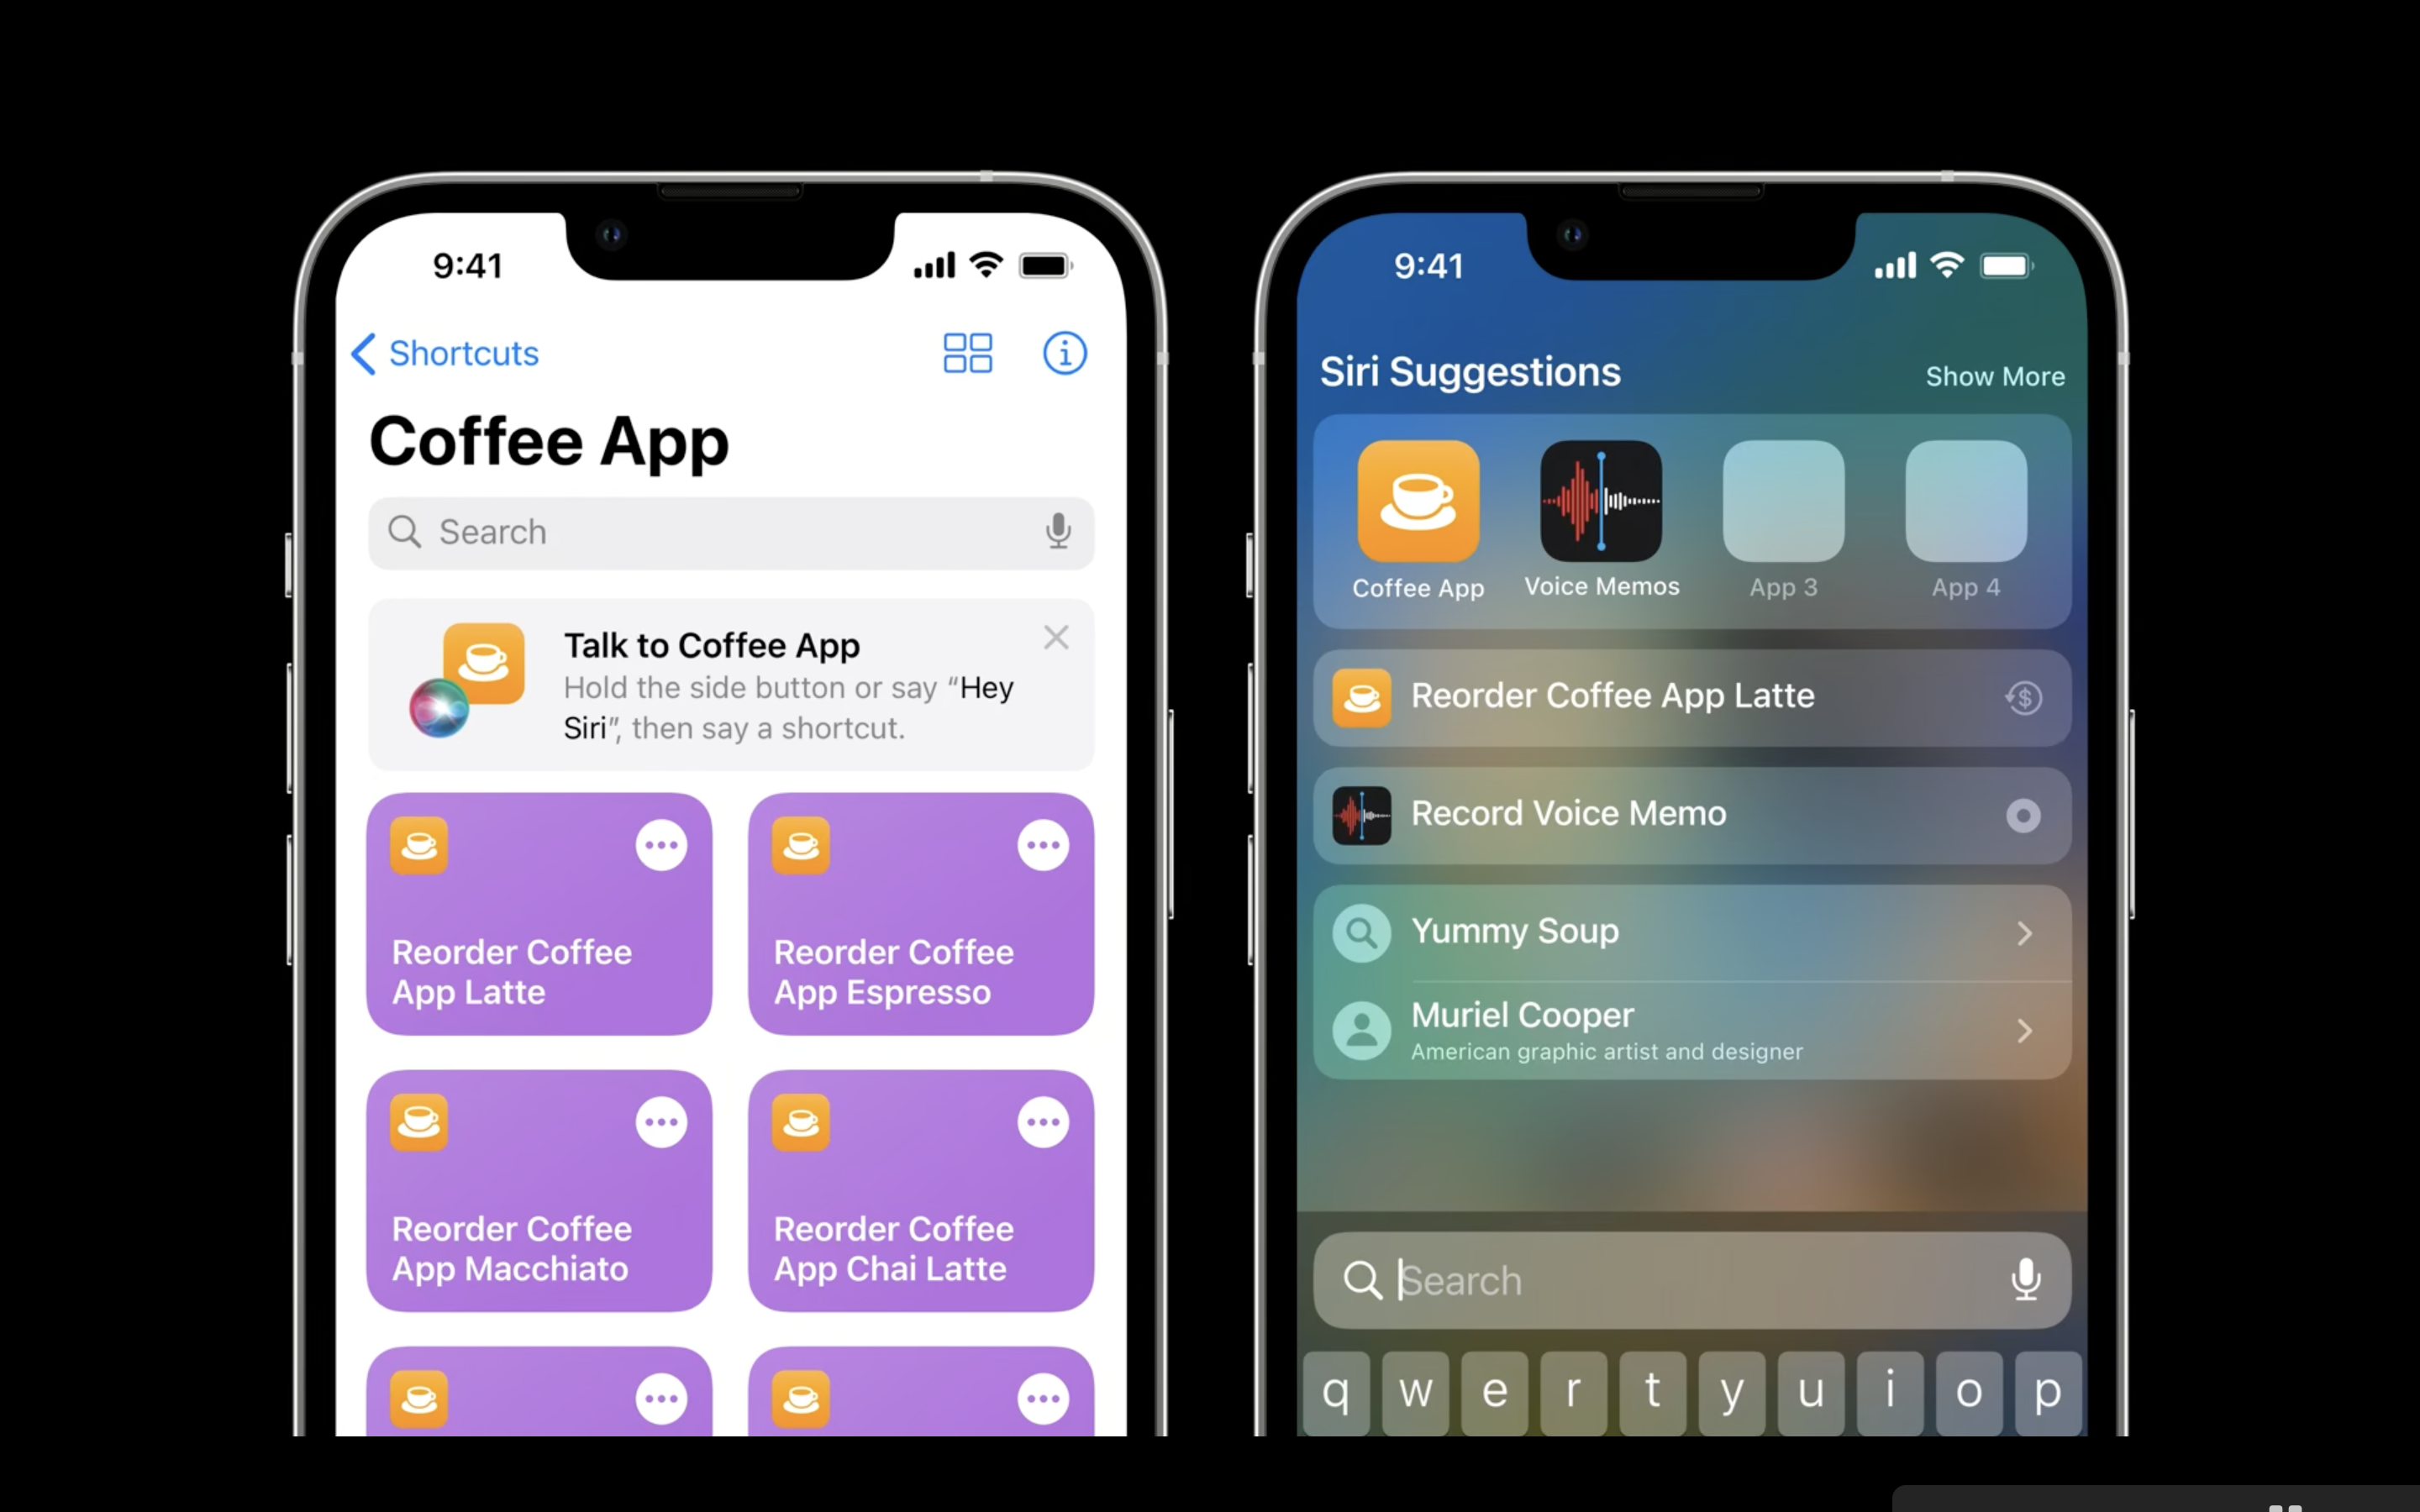Switch to the Shortcuts app gallery view

[x=967, y=350]
